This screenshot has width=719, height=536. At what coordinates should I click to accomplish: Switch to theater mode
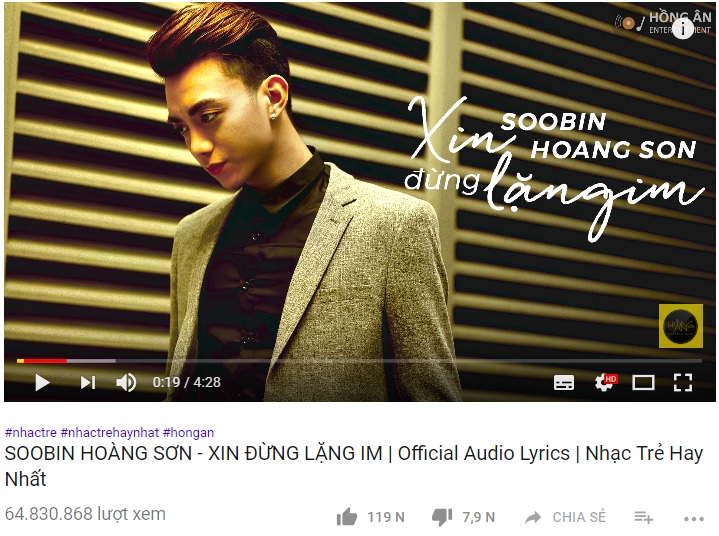[x=643, y=382]
